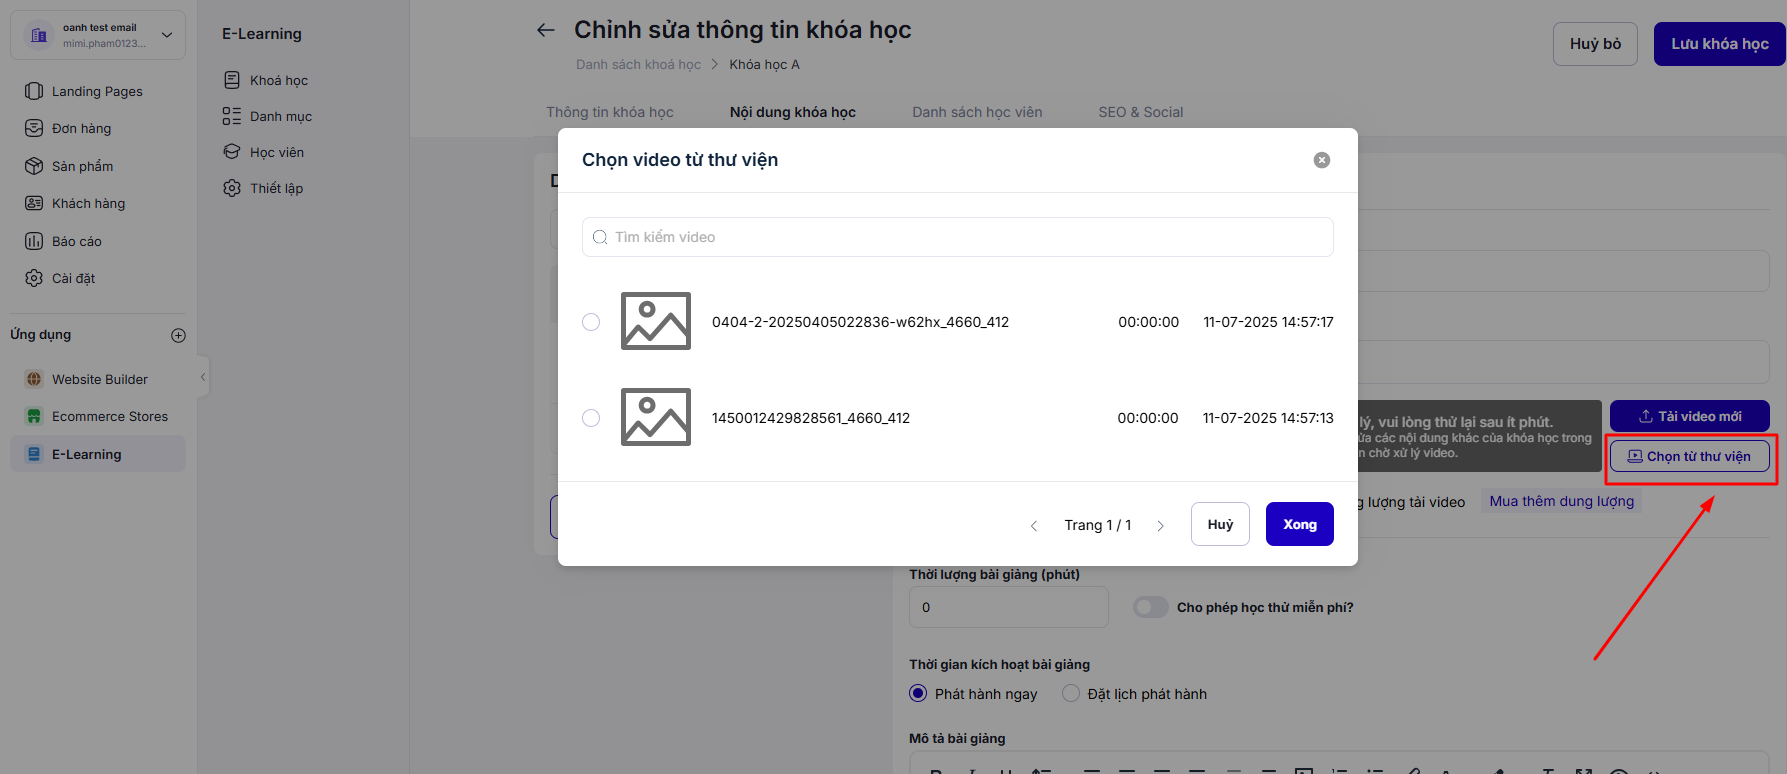The width and height of the screenshot is (1787, 774).
Task: Collapse the sidebar using the edge chevron
Action: [203, 377]
